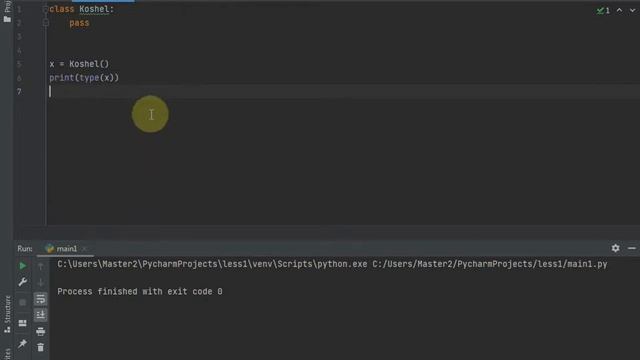Viewport: 640px width, 360px height.
Task: Click the down arrow in Run toolbar
Action: 40,282
